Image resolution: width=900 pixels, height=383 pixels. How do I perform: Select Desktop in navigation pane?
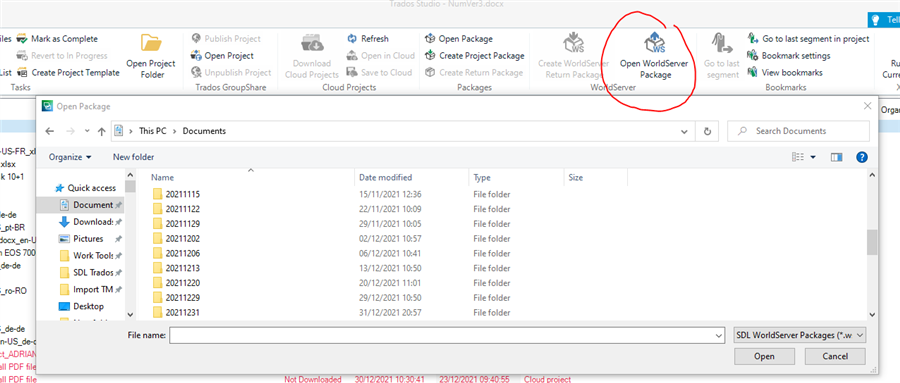click(82, 306)
